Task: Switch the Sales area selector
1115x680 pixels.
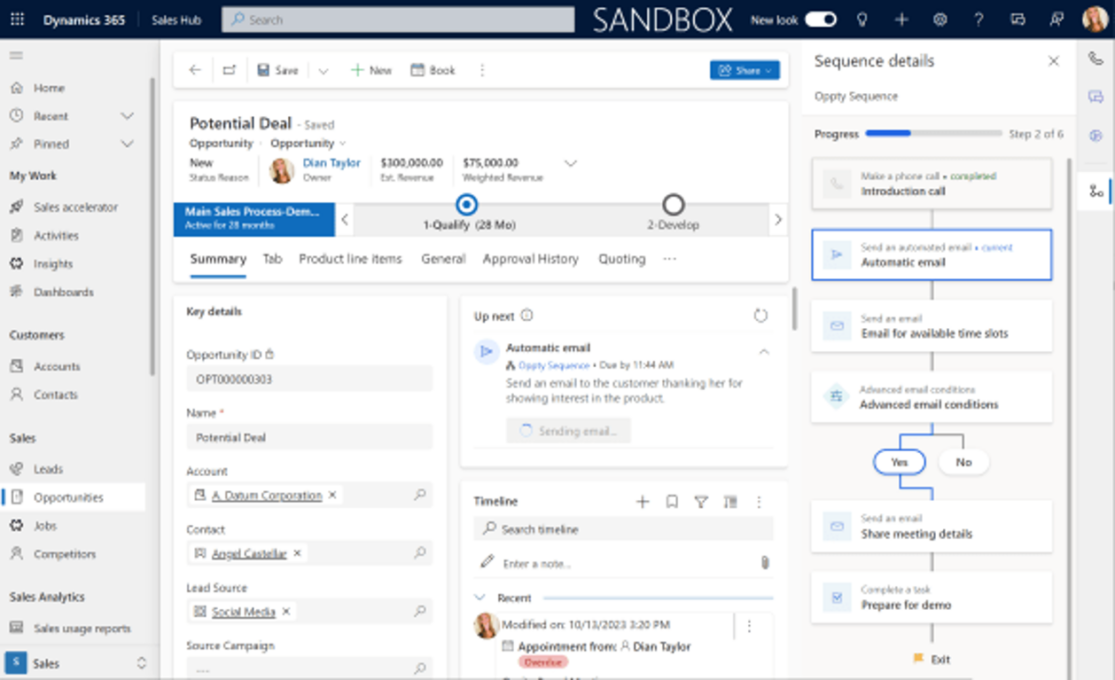Action: pos(75,663)
